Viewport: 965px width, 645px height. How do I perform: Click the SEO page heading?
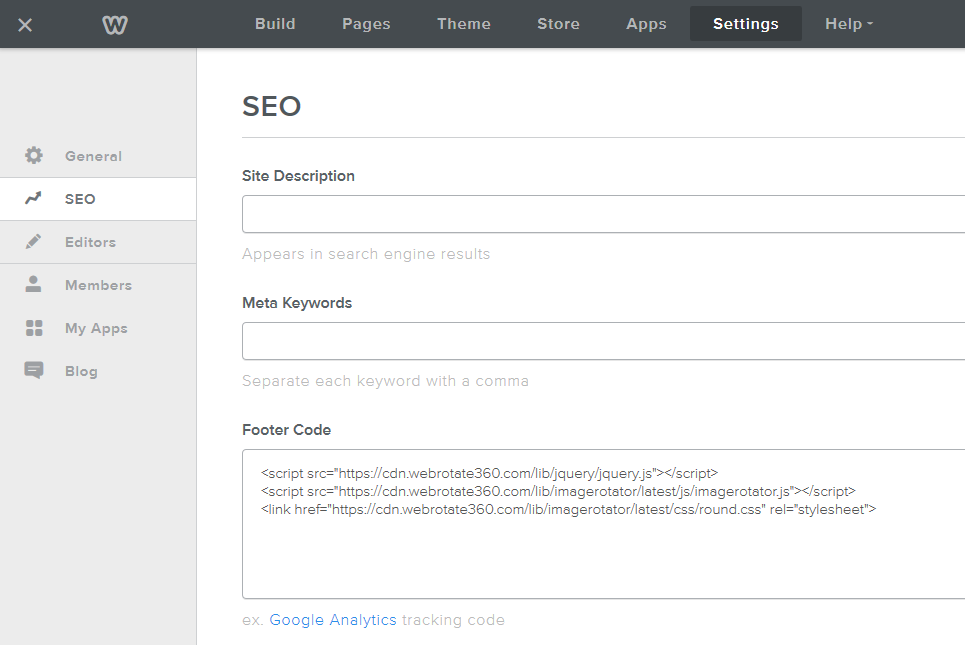[x=271, y=106]
